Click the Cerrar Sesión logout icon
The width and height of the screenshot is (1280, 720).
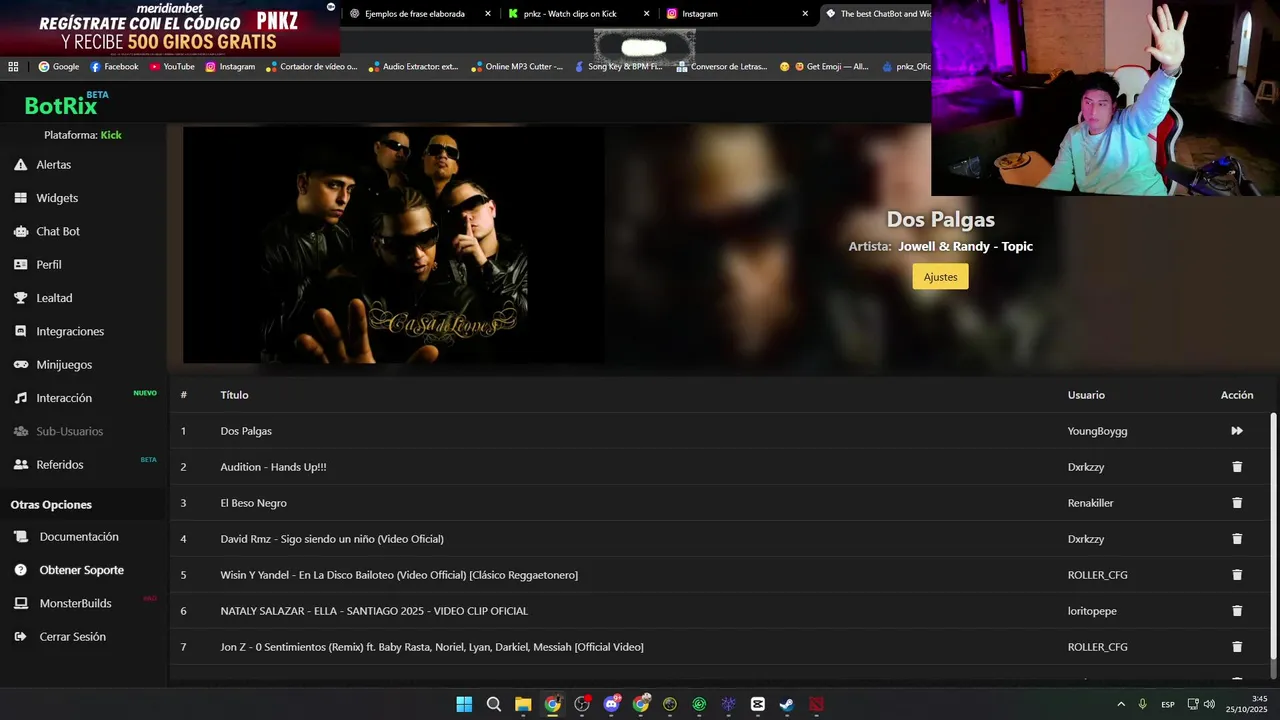tap(20, 637)
